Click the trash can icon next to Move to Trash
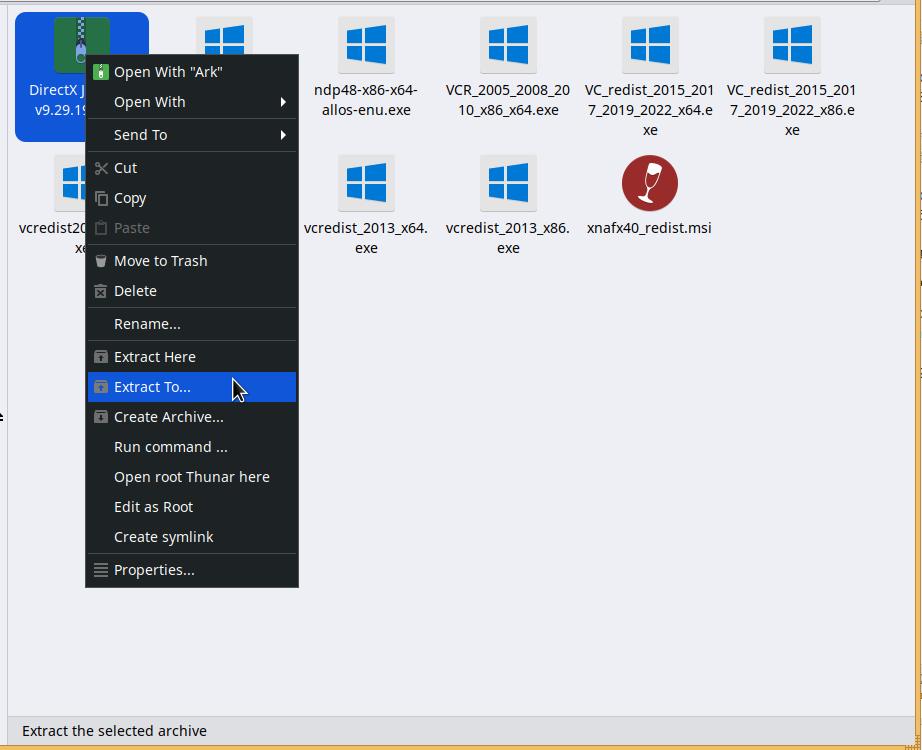The width and height of the screenshot is (922, 750). [101, 261]
